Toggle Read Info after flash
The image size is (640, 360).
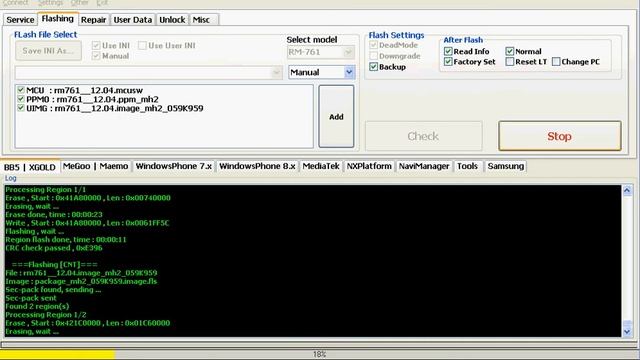coord(448,51)
